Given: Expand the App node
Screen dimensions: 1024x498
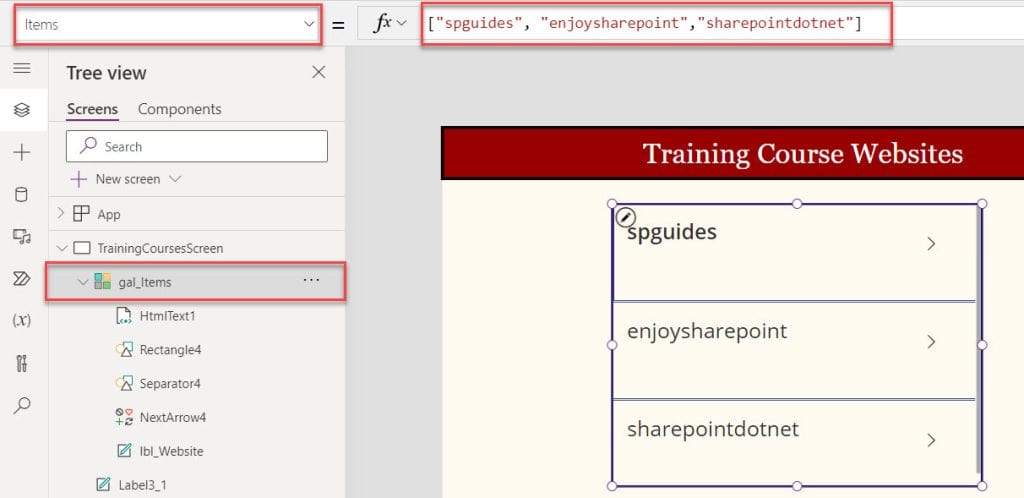Looking at the screenshot, I should pyautogui.click(x=61, y=213).
